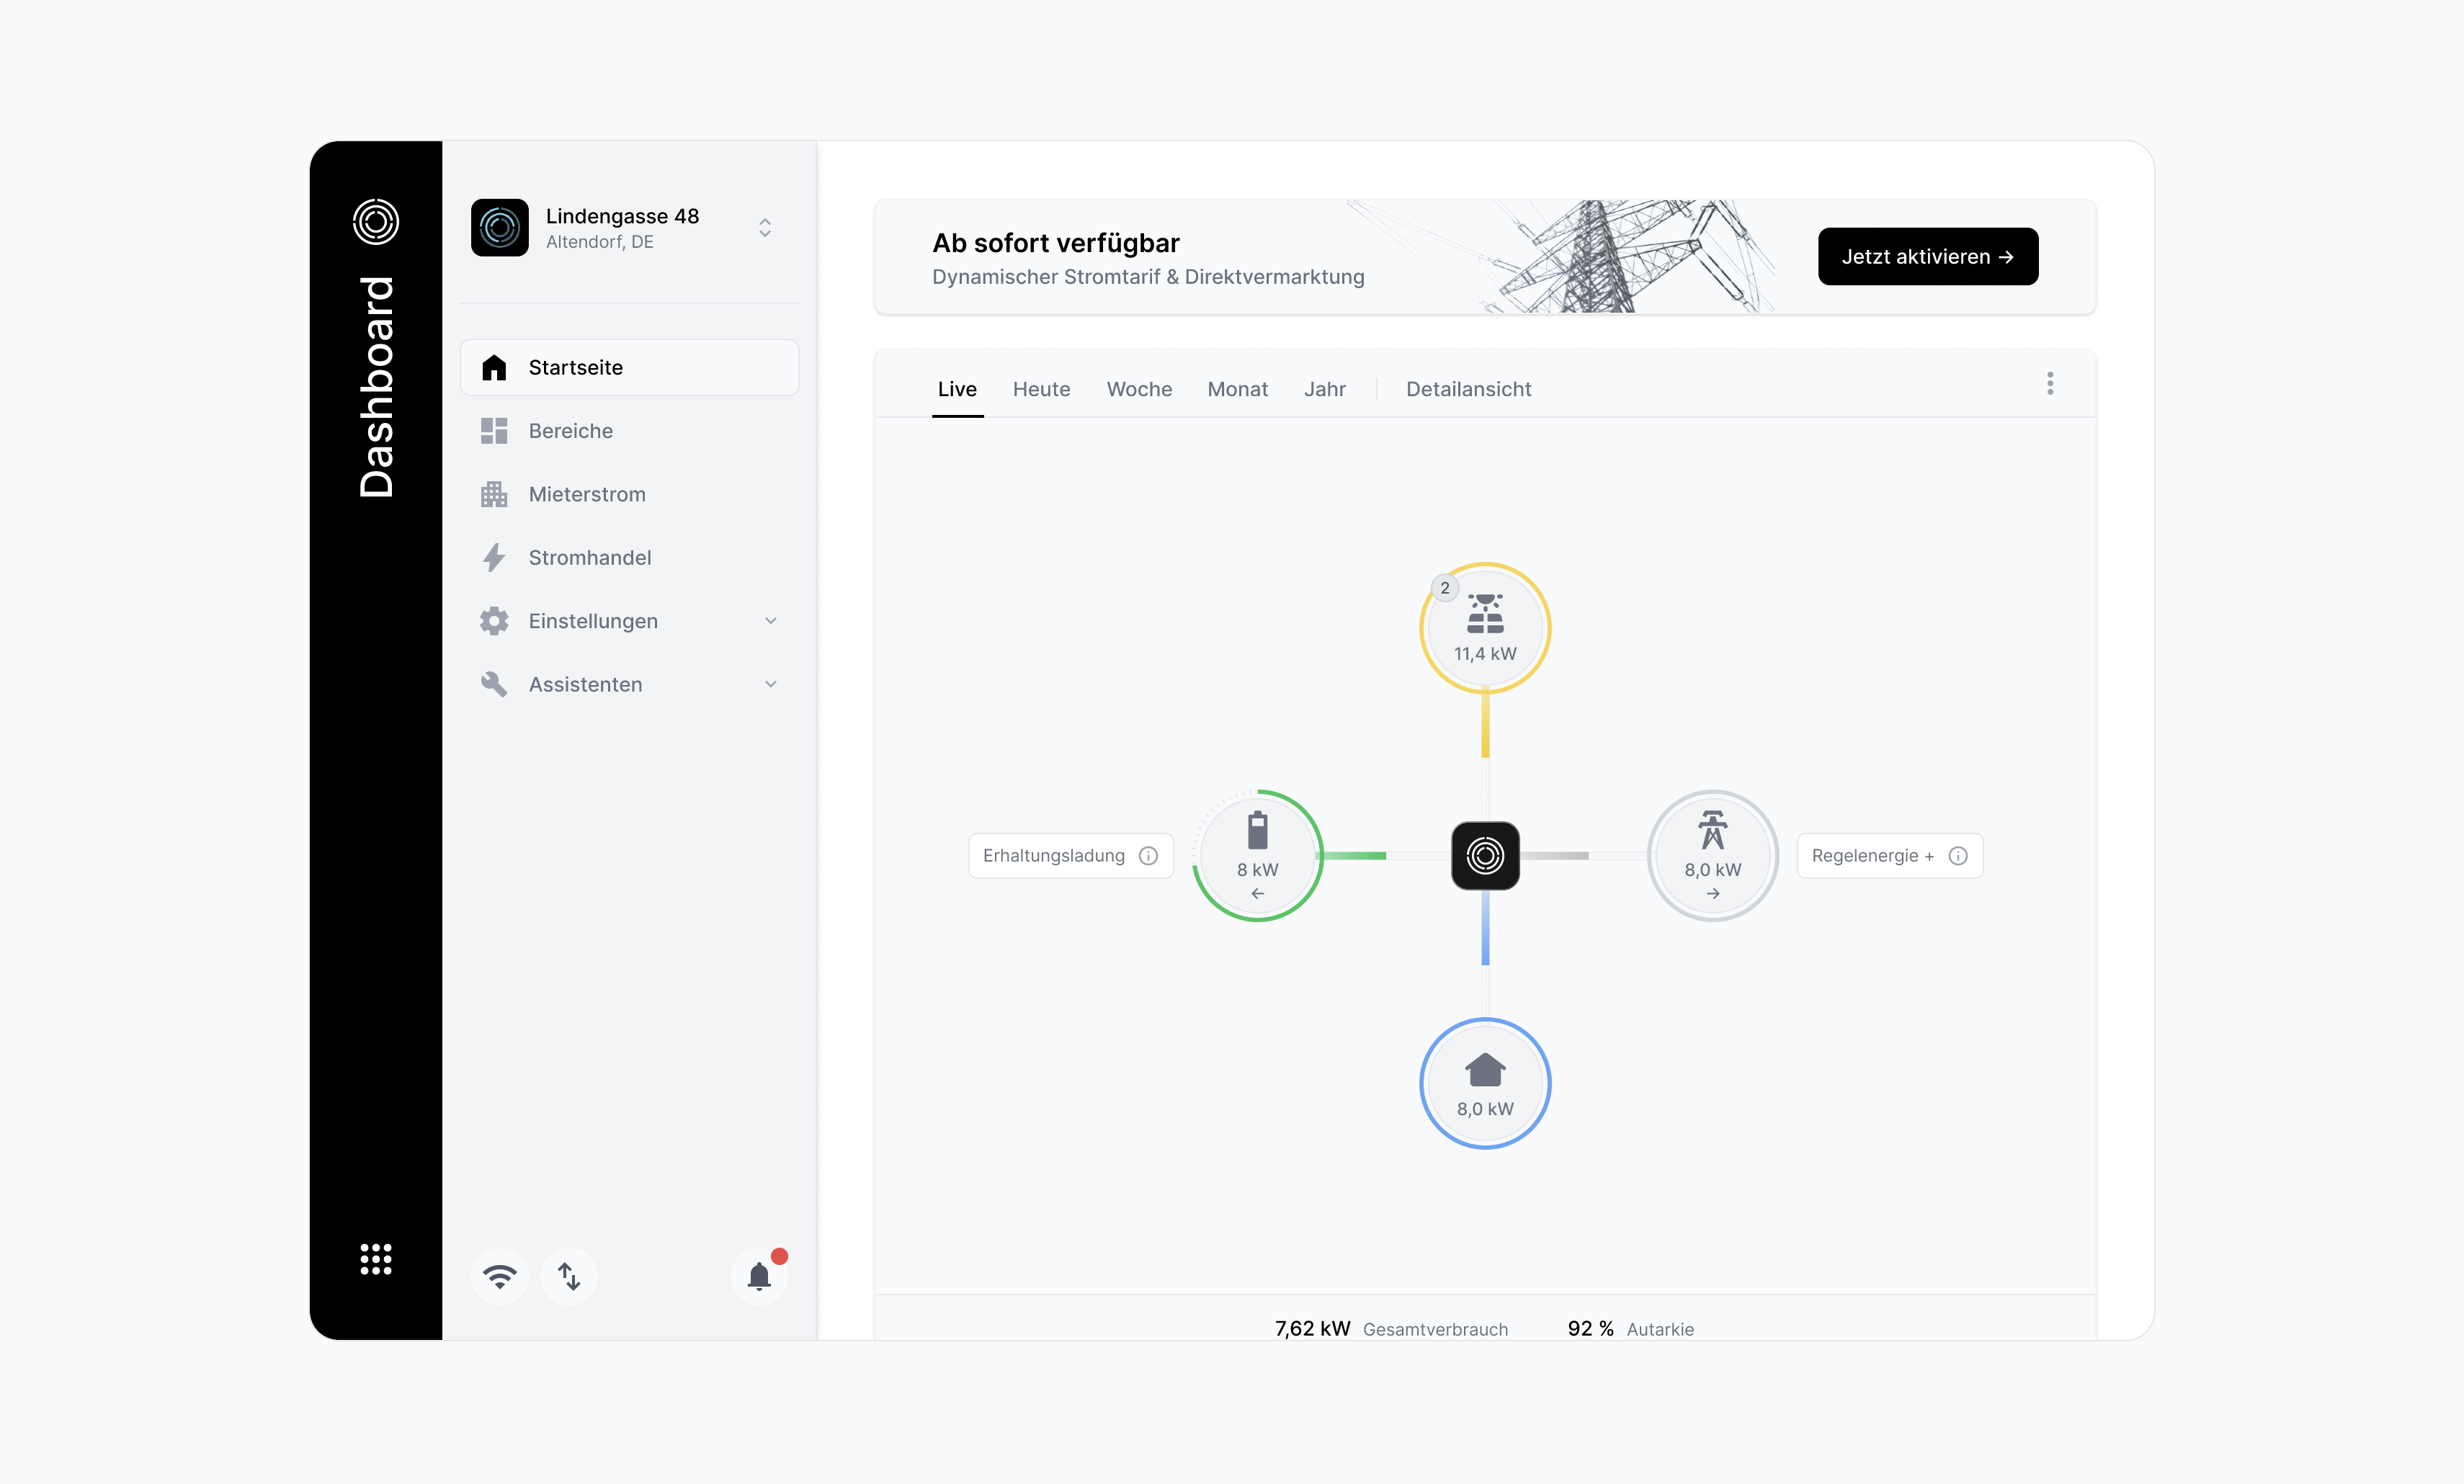Click the power grid pylon node
The width and height of the screenshot is (2464, 1484).
tap(1712, 856)
